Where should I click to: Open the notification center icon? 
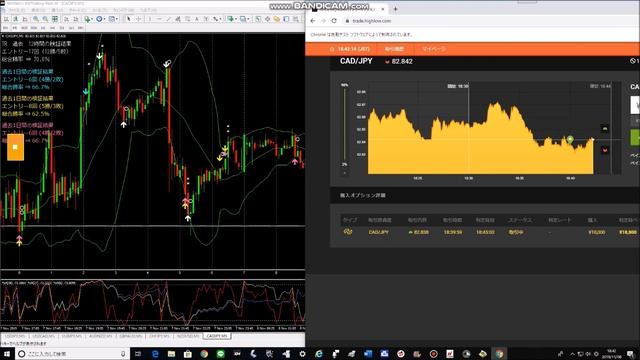(631, 353)
